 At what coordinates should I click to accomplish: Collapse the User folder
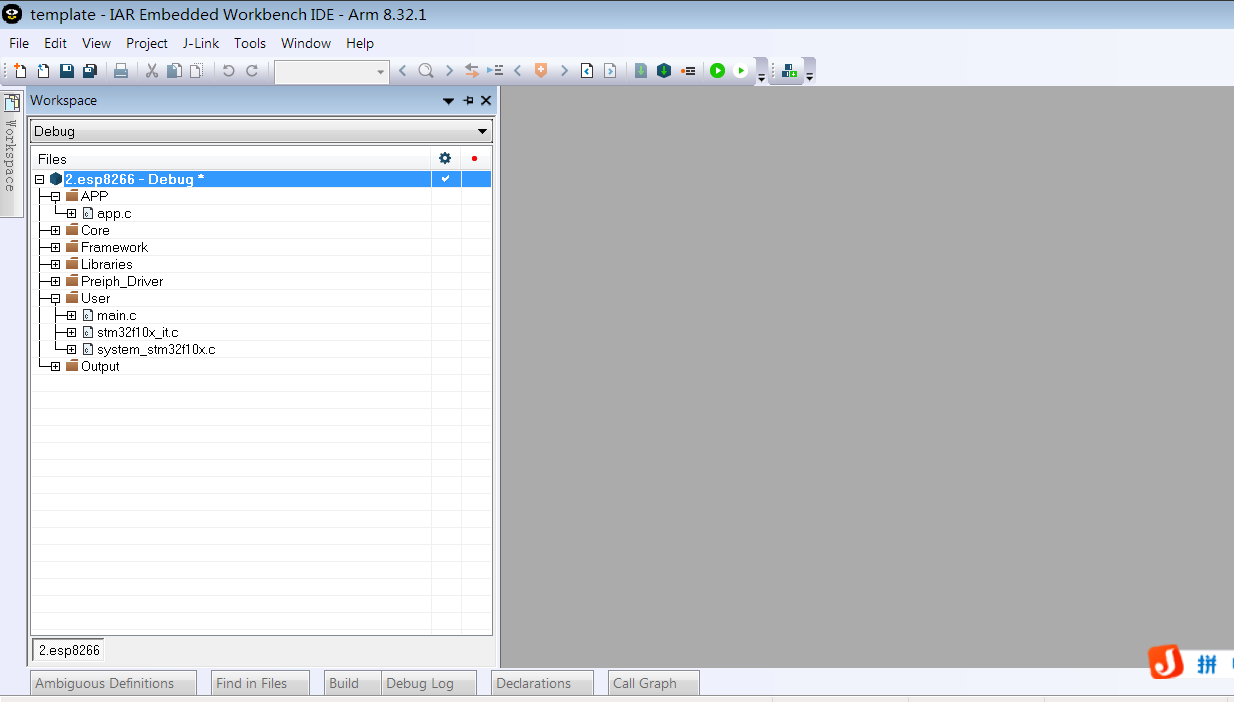pos(55,298)
